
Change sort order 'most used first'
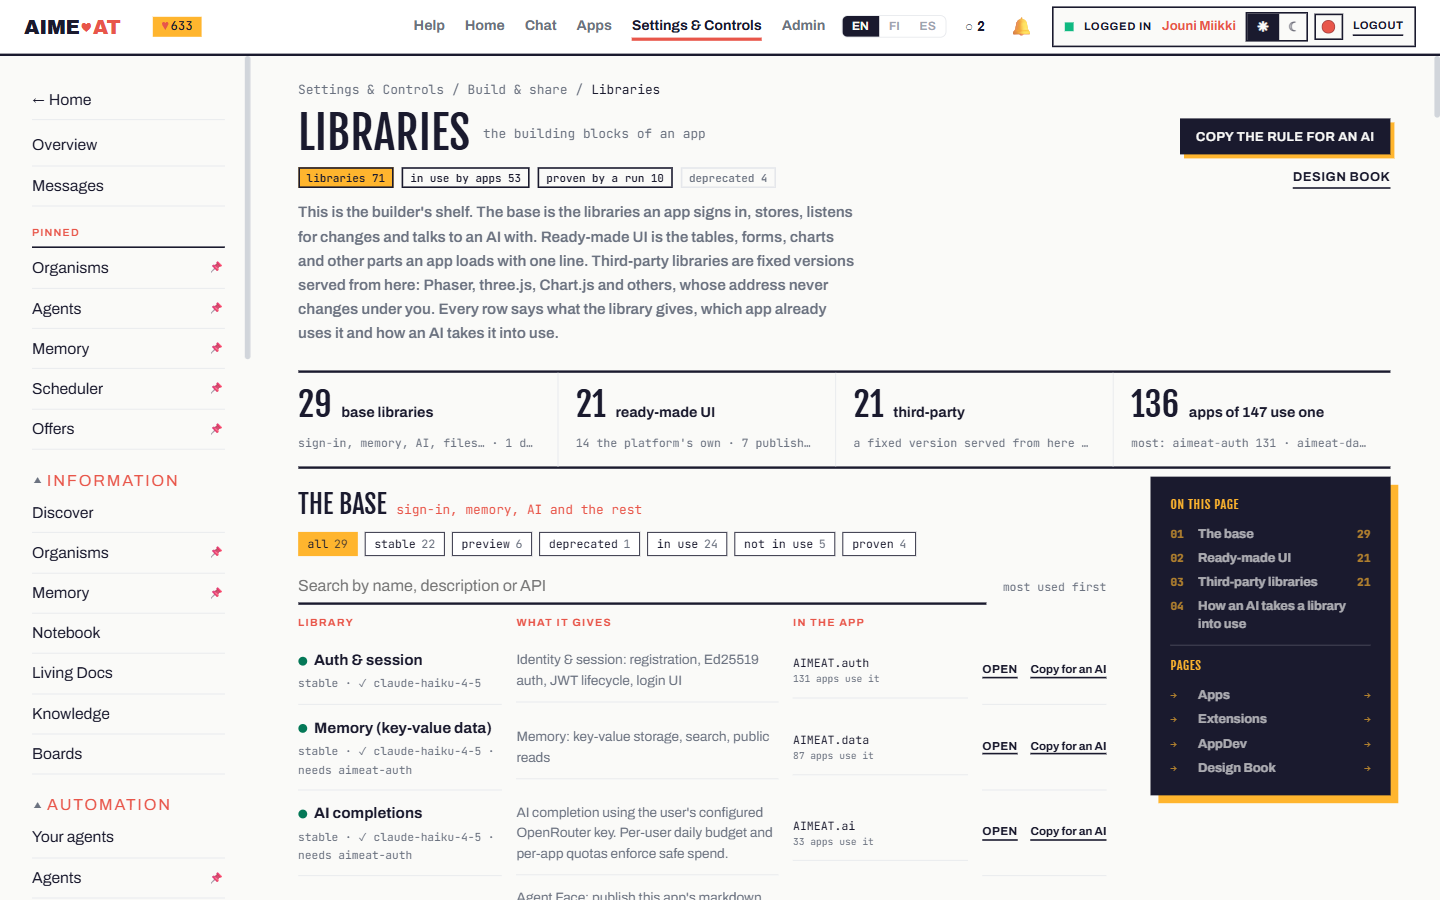[x=1054, y=587]
